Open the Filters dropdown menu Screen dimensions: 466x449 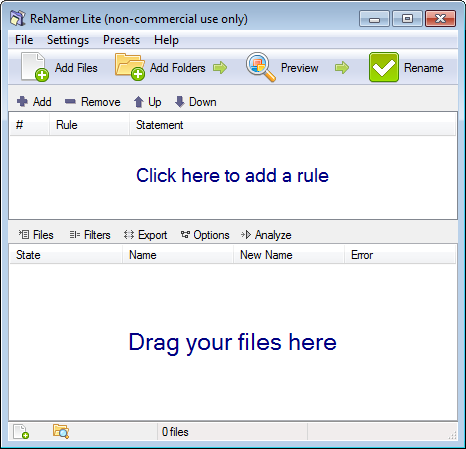90,235
